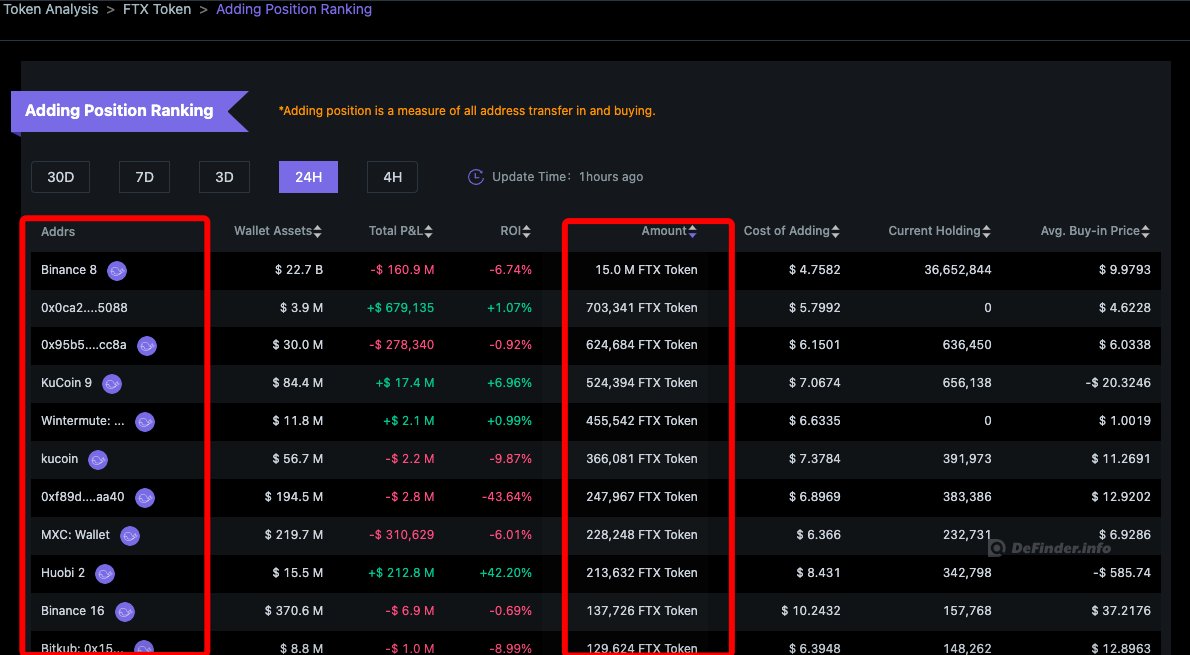The height and width of the screenshot is (655, 1190).
Task: Select the 30D time range
Action: [61, 177]
